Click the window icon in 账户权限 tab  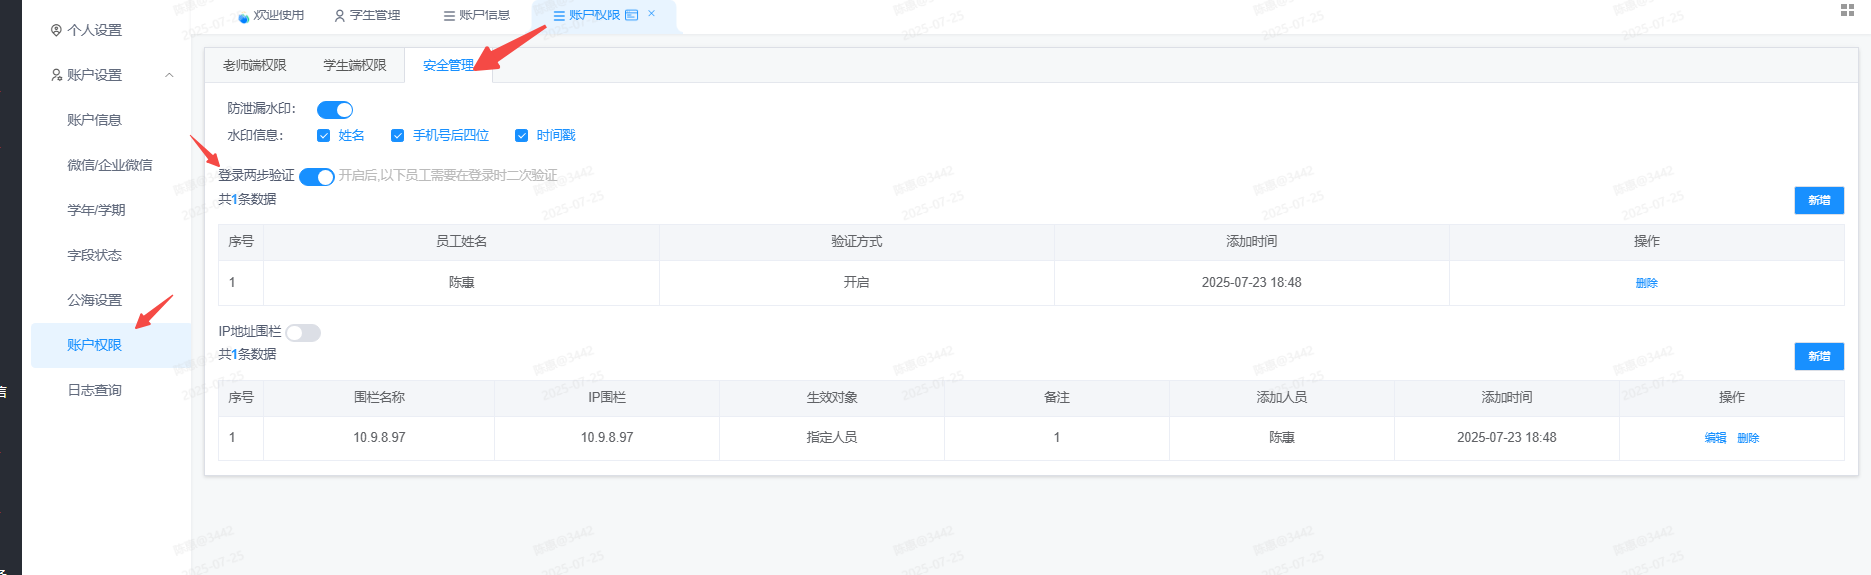tap(631, 15)
